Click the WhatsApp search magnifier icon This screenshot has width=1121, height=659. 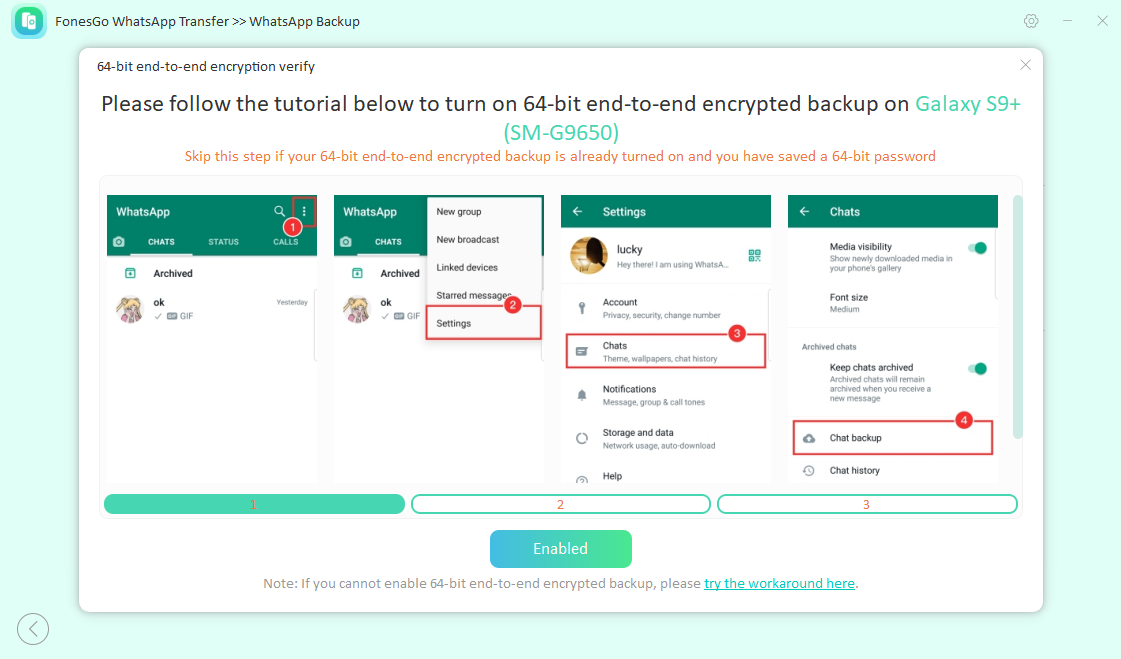pos(280,212)
